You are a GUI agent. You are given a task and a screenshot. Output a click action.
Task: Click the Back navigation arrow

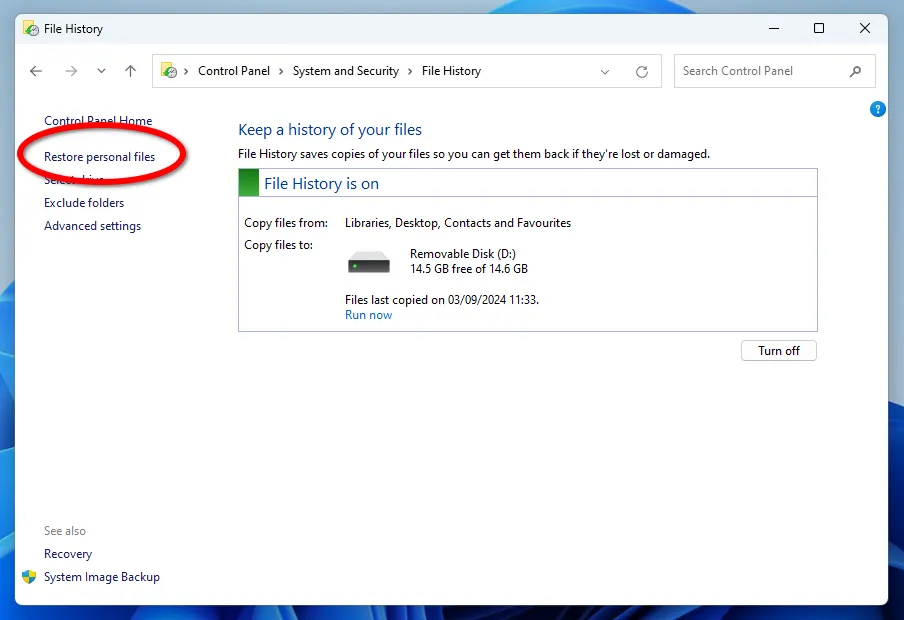[x=36, y=71]
